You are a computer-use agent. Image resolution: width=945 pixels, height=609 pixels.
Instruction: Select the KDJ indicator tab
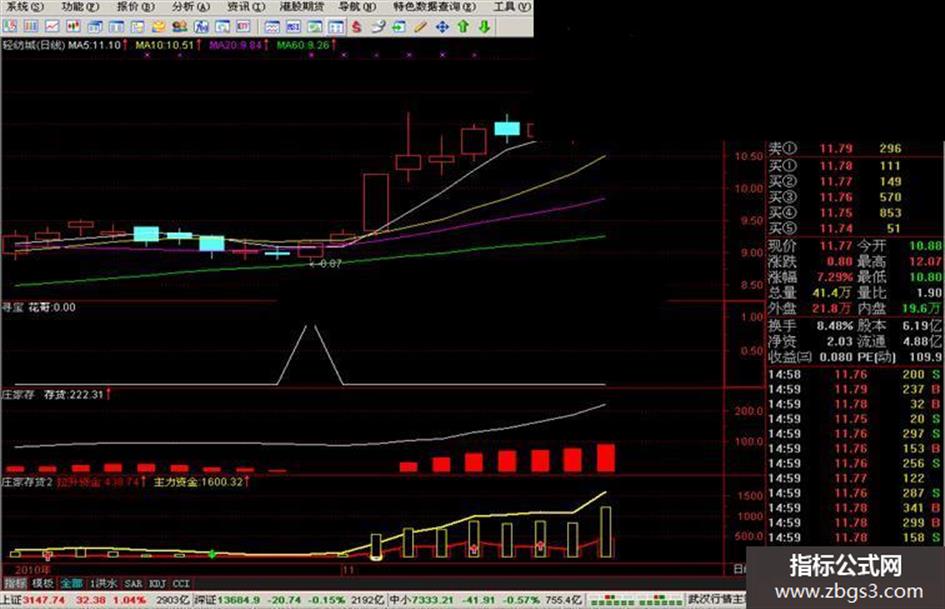coord(157,583)
